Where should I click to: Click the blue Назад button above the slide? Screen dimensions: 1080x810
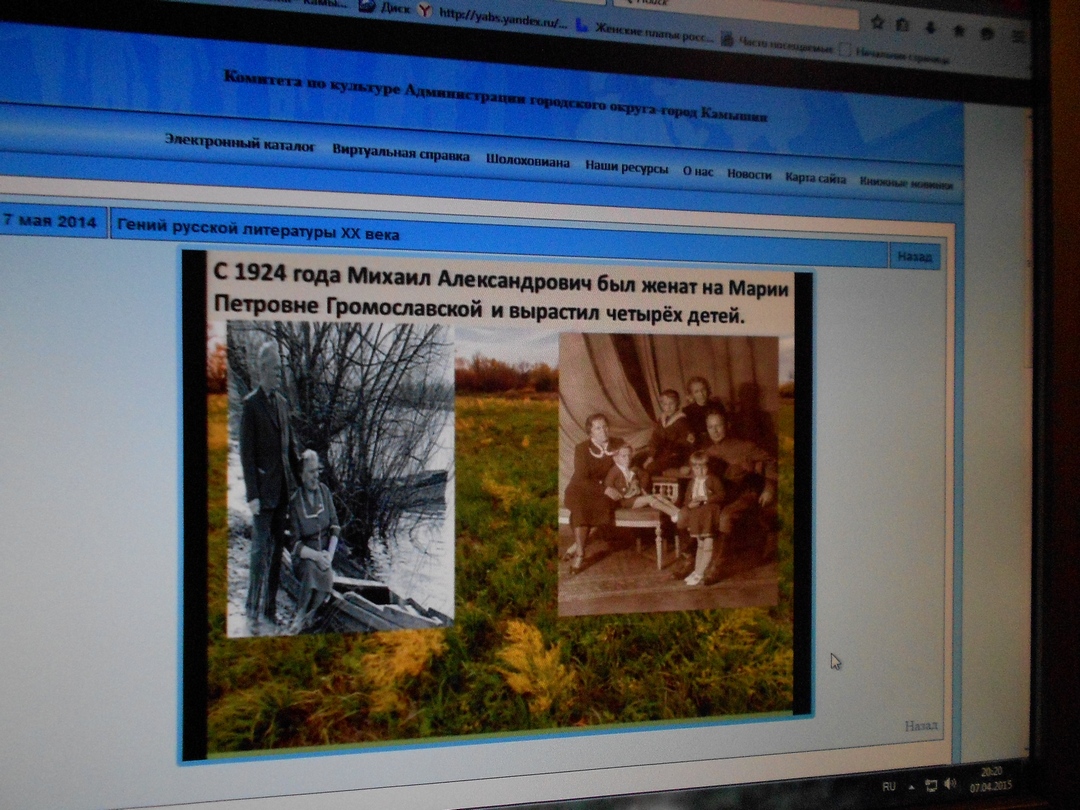point(914,257)
